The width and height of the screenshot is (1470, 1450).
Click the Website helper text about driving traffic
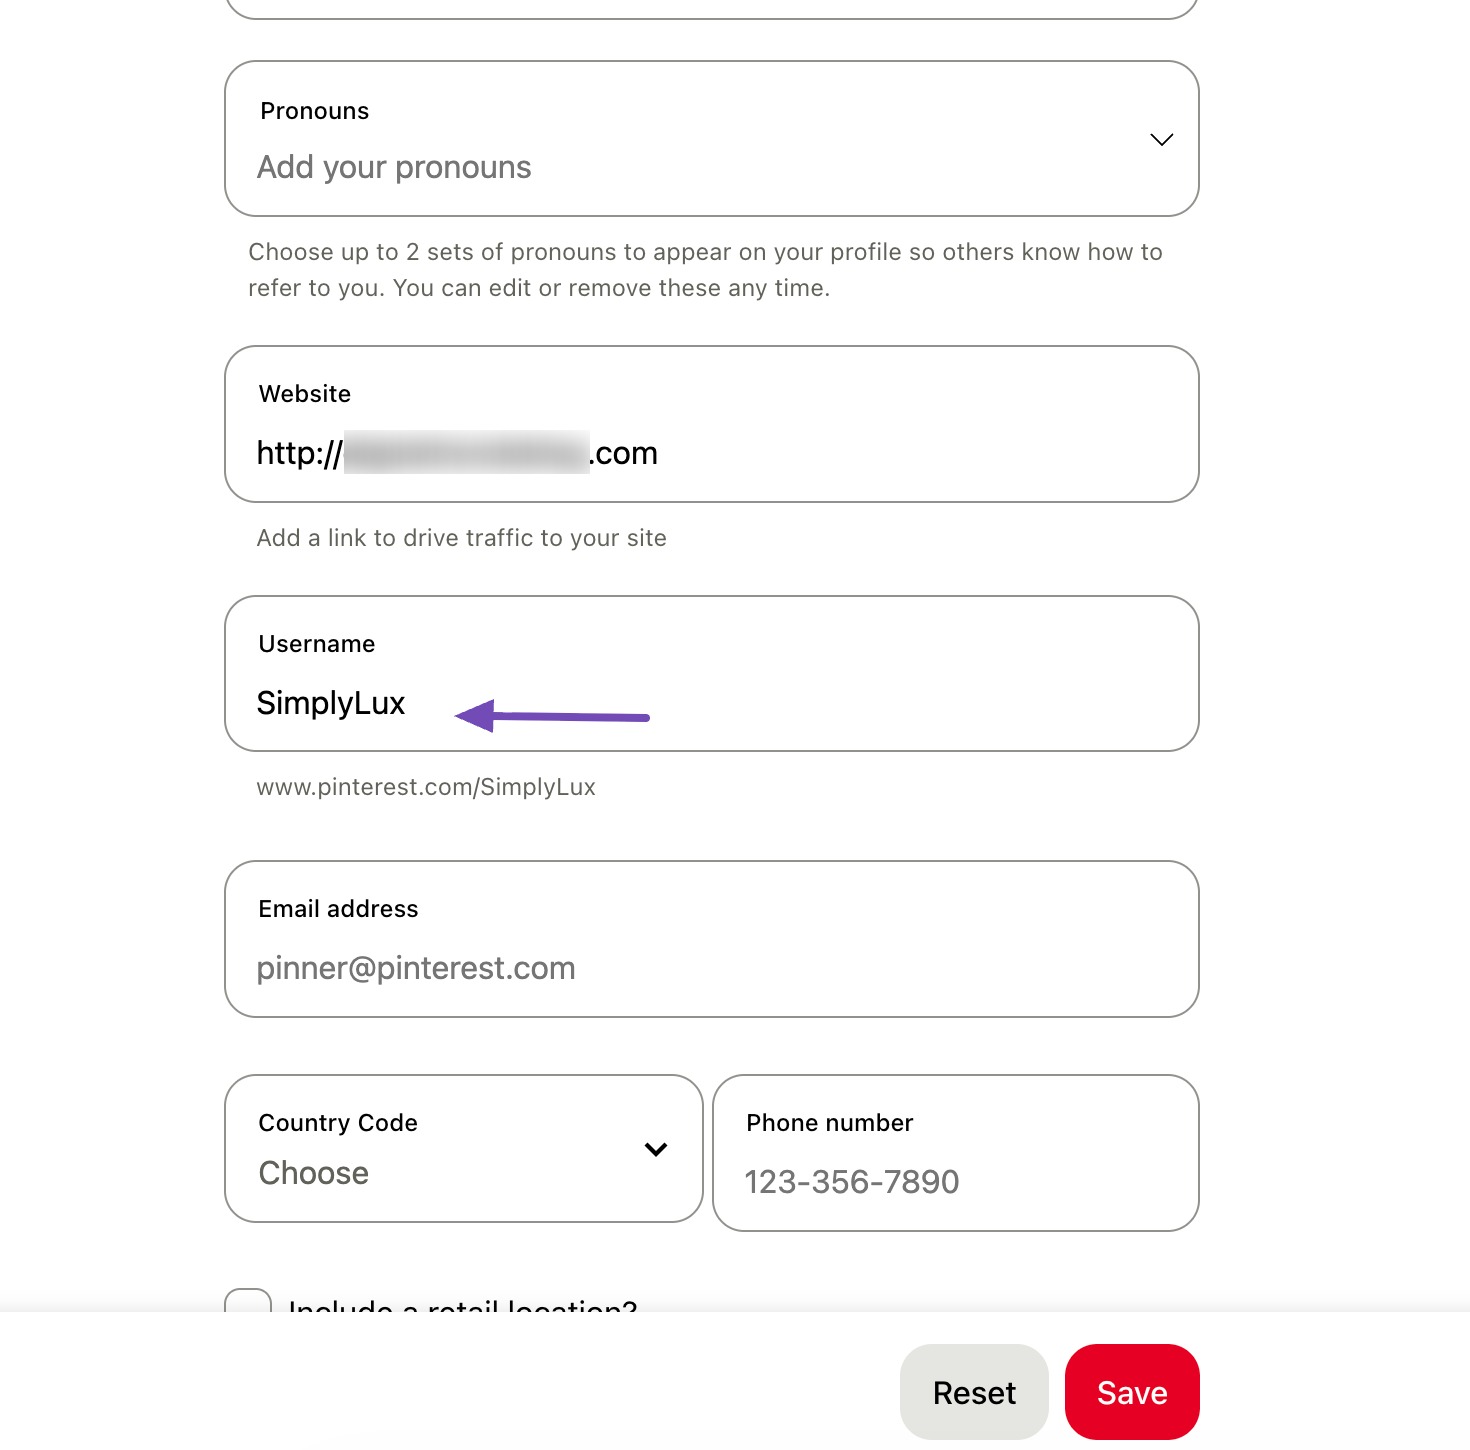click(x=461, y=538)
